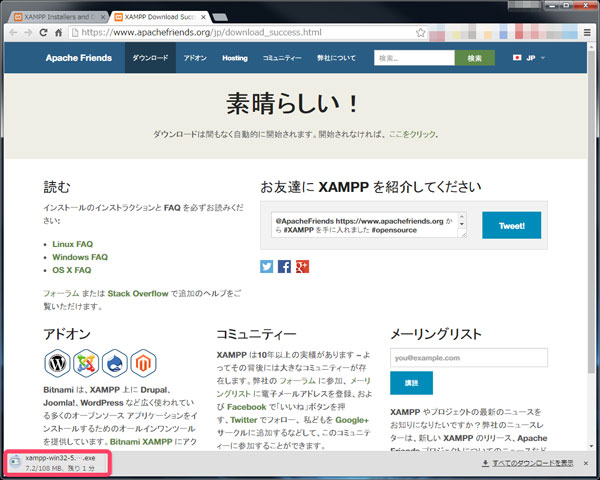Close the XAMPP Download Success tab
The width and height of the screenshot is (600, 480).
pos(204,17)
